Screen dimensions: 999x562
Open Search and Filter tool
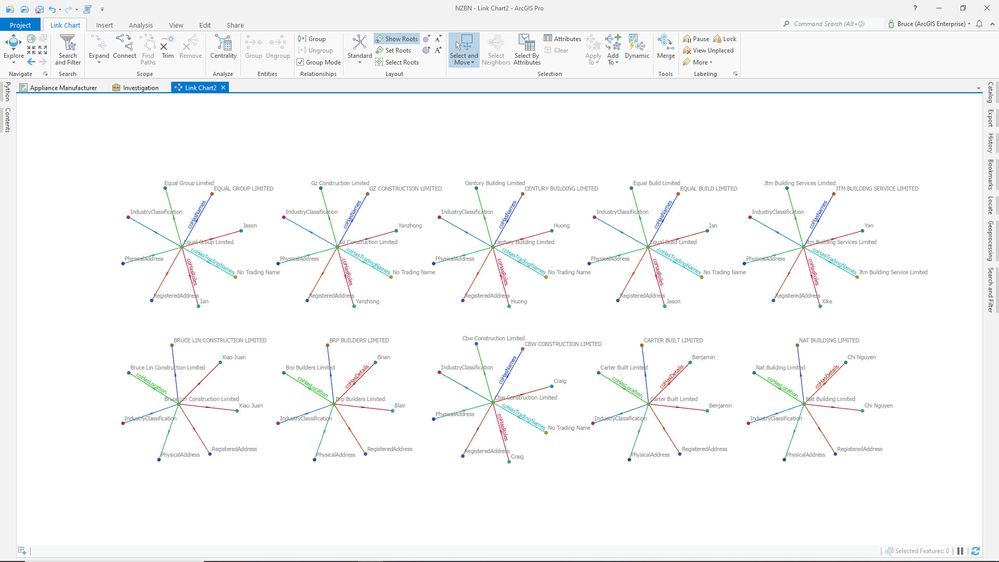click(68, 50)
